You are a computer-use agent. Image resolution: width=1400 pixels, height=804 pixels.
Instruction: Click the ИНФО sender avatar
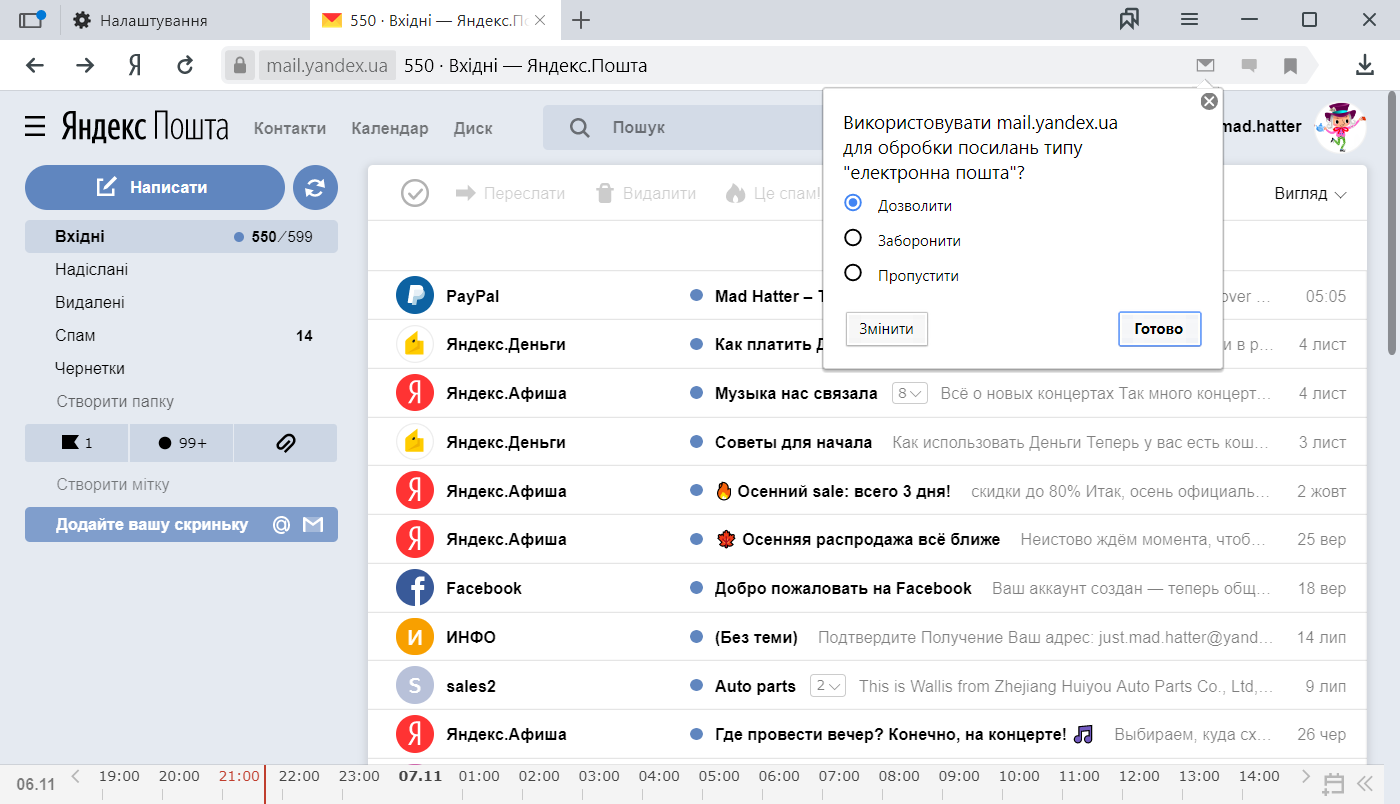[415, 637]
